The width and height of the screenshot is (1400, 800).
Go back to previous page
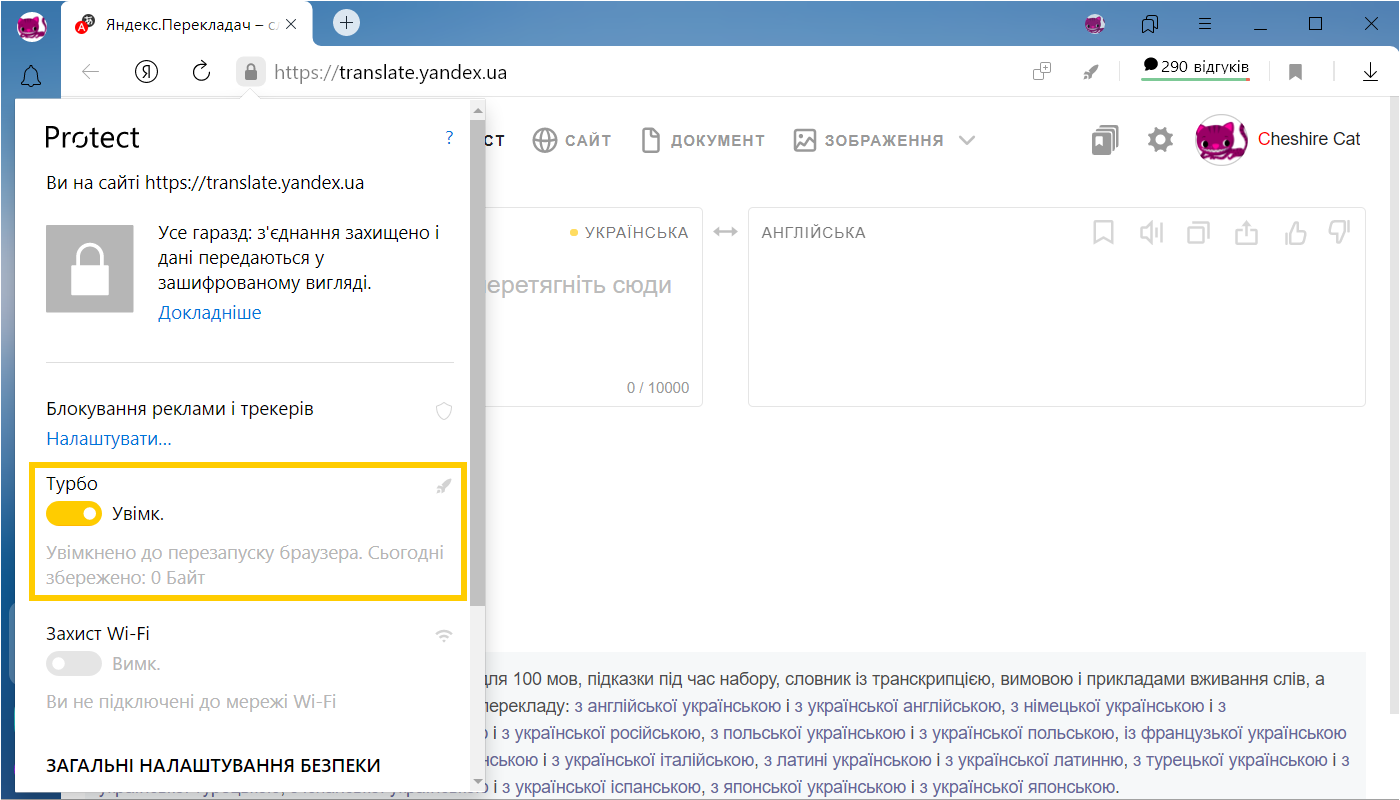coord(91,72)
